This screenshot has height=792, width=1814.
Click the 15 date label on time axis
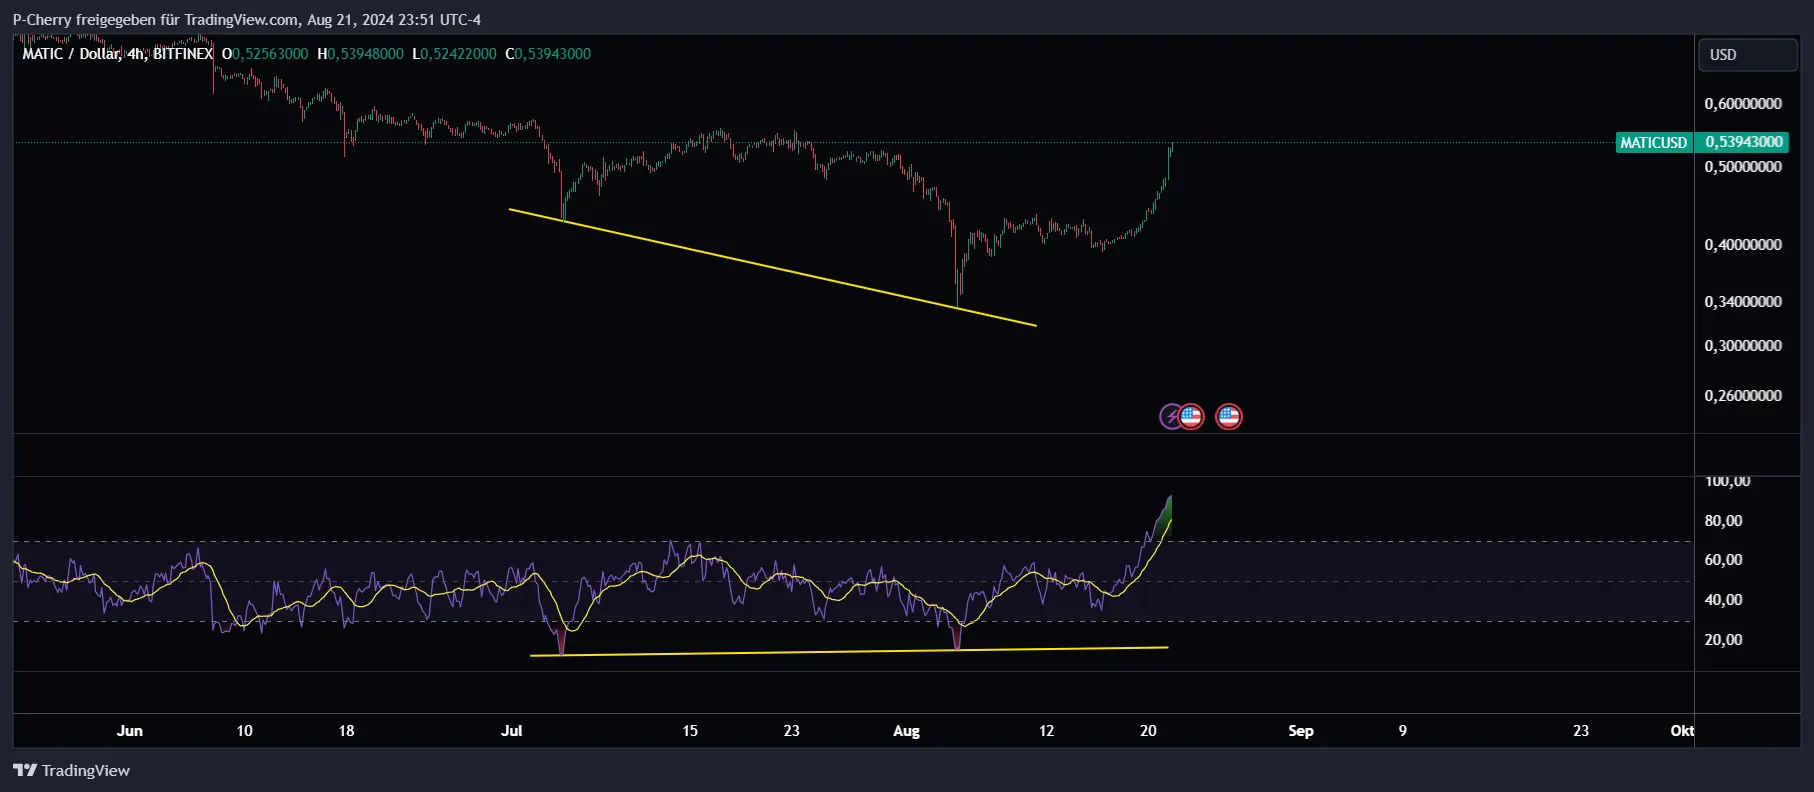[690, 731]
